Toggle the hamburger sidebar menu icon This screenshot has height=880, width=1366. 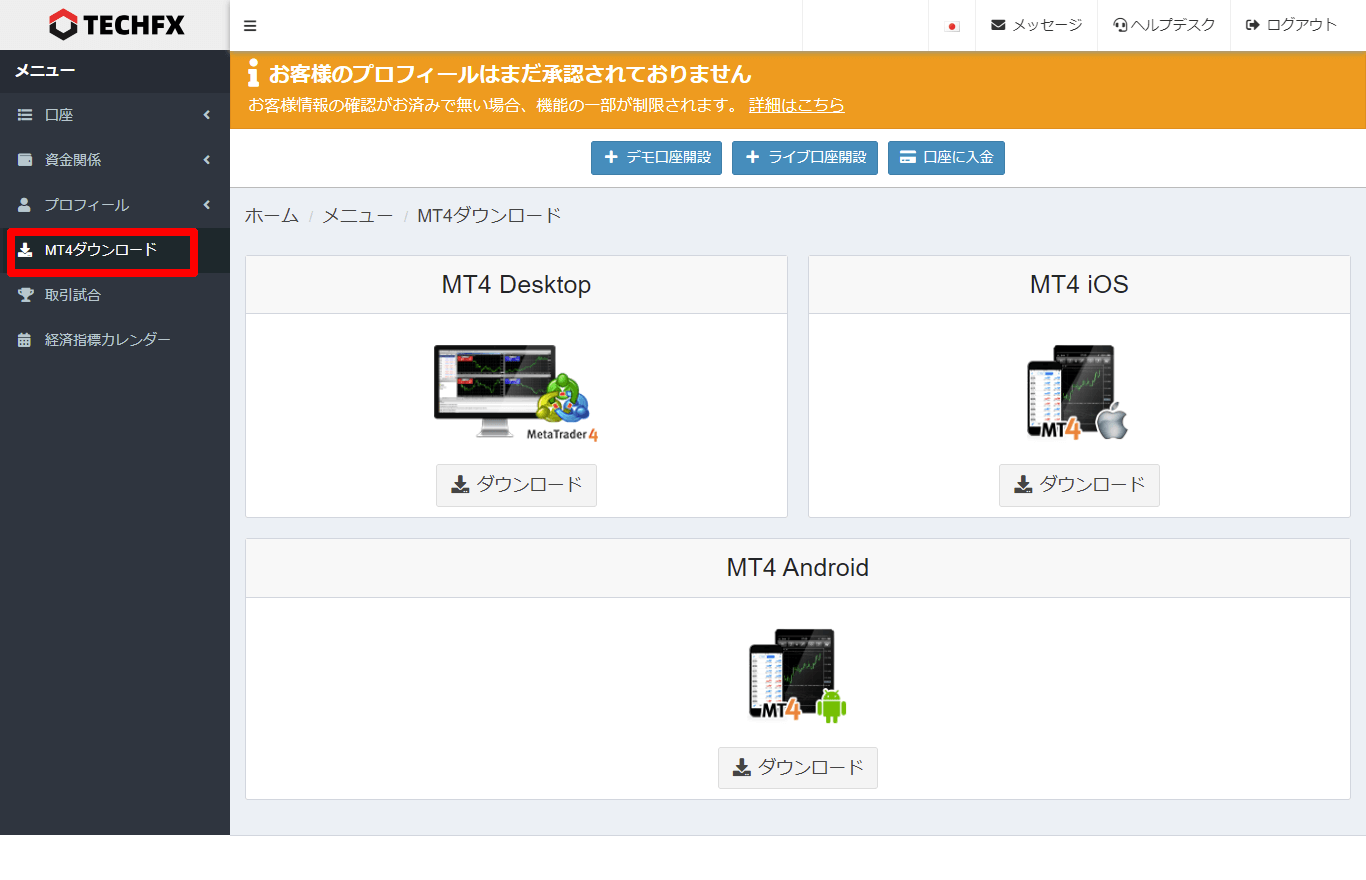click(250, 26)
